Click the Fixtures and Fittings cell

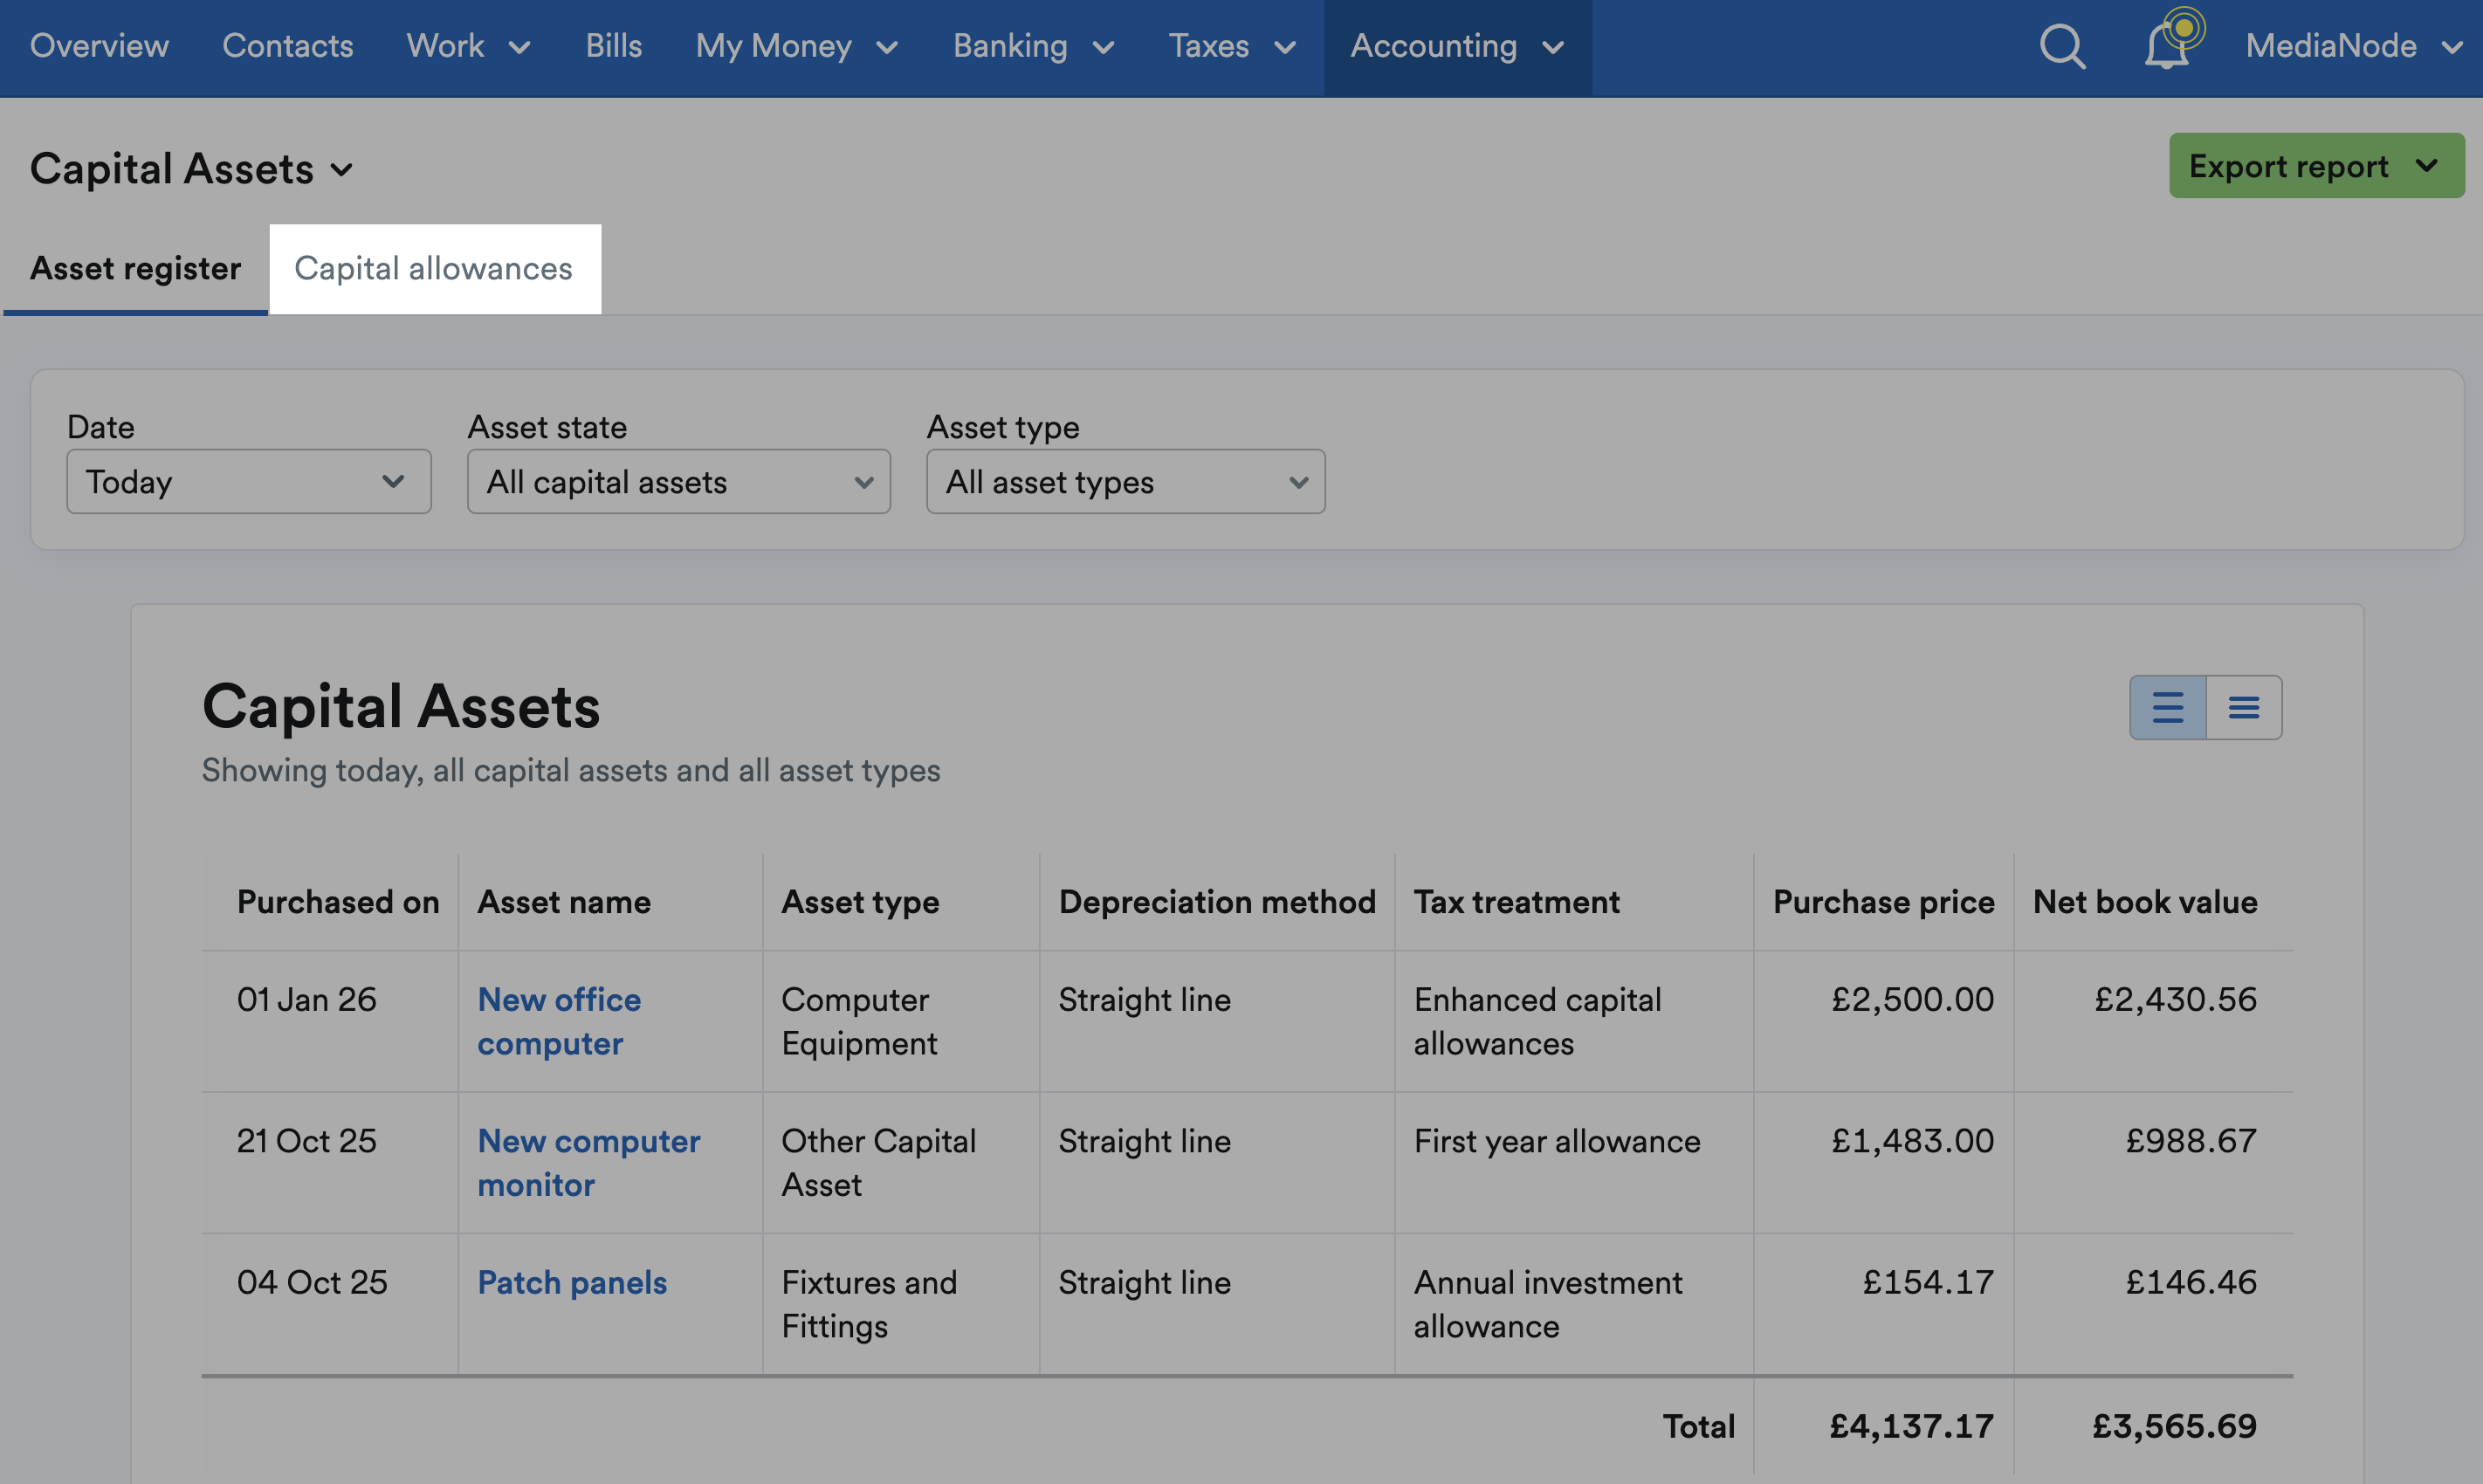pyautogui.click(x=869, y=1304)
